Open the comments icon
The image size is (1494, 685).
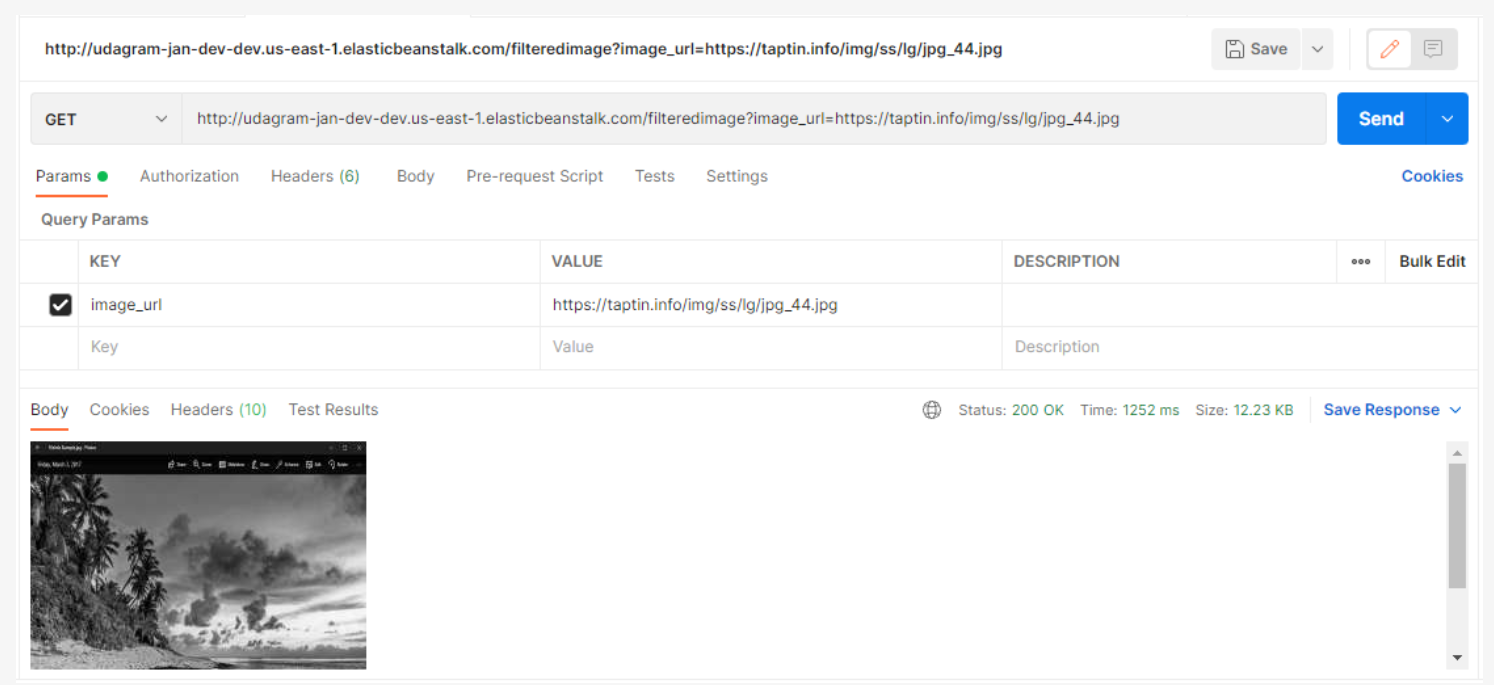click(x=1433, y=49)
